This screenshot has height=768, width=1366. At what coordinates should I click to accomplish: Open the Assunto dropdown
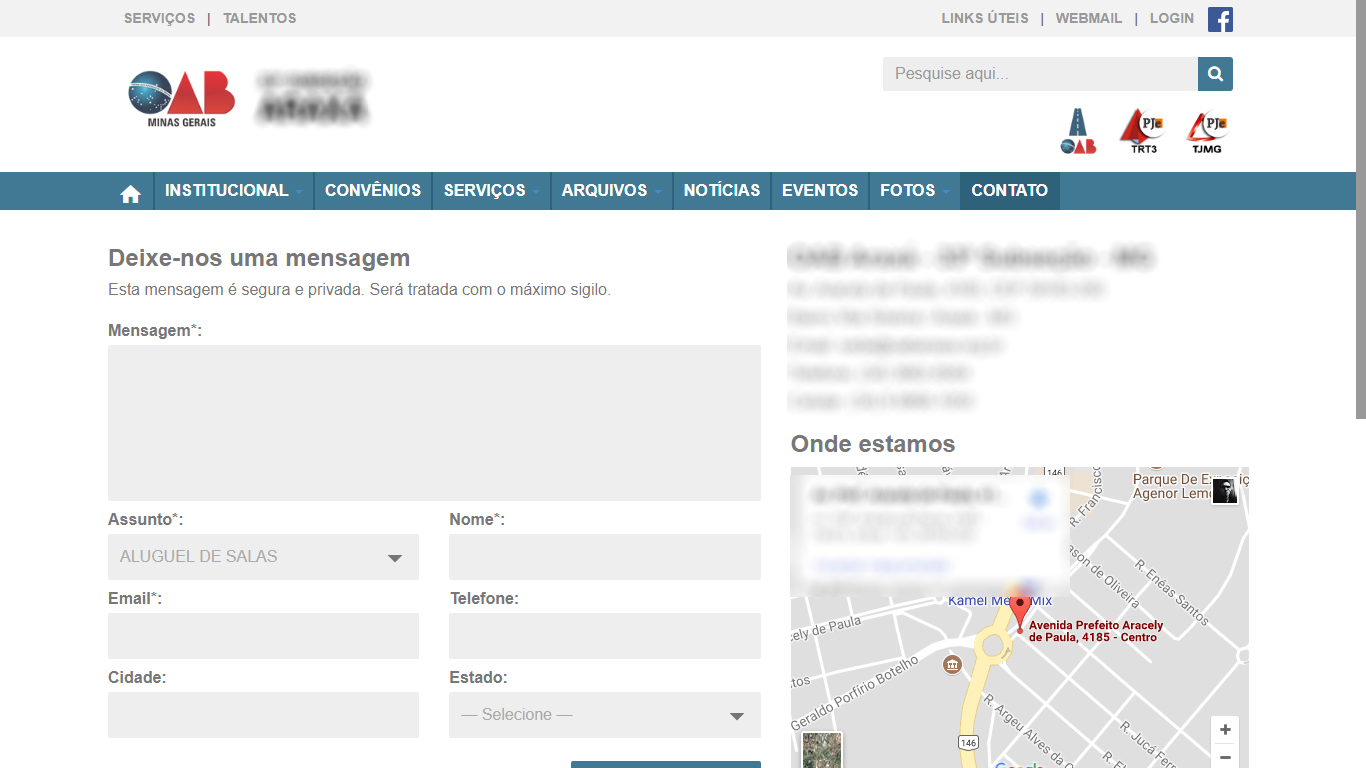263,557
